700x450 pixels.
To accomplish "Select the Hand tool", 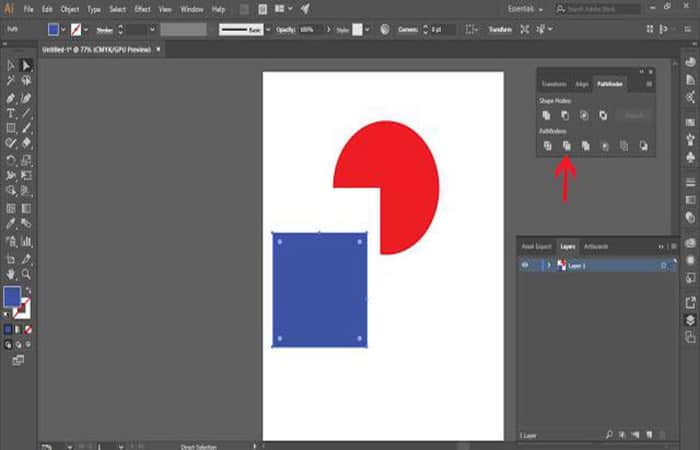I will 11,274.
